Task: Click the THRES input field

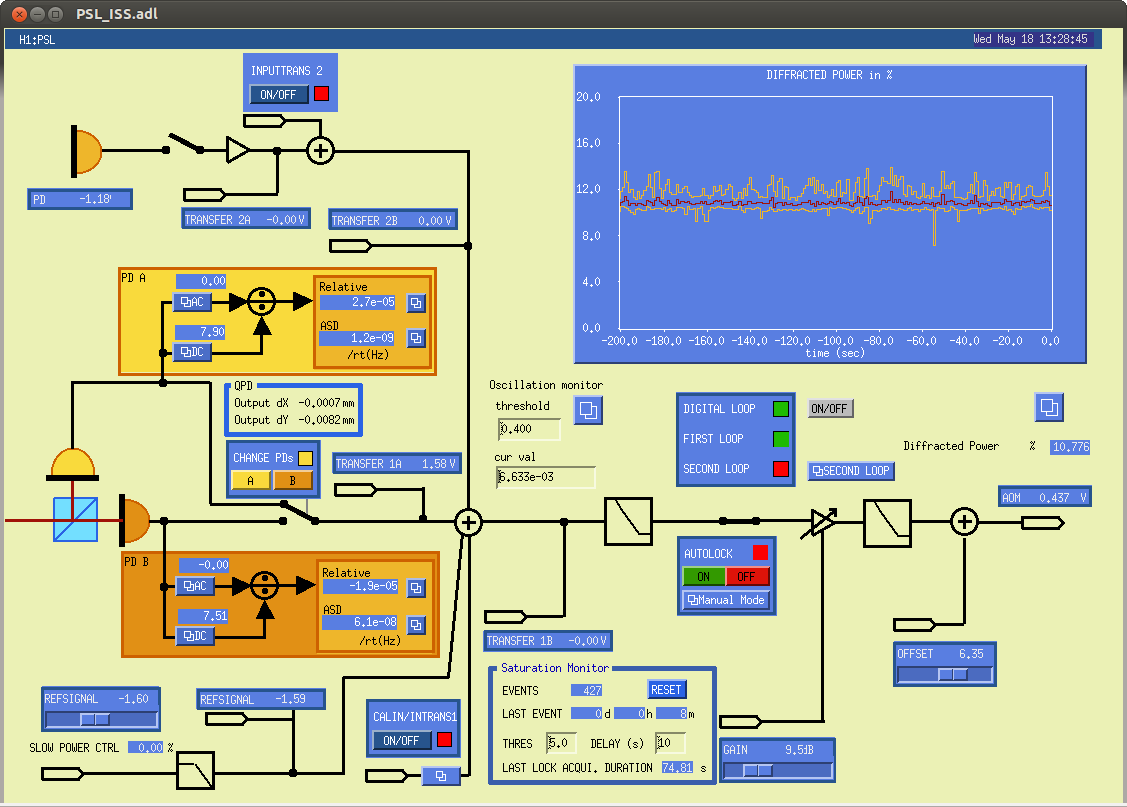Action: [561, 743]
